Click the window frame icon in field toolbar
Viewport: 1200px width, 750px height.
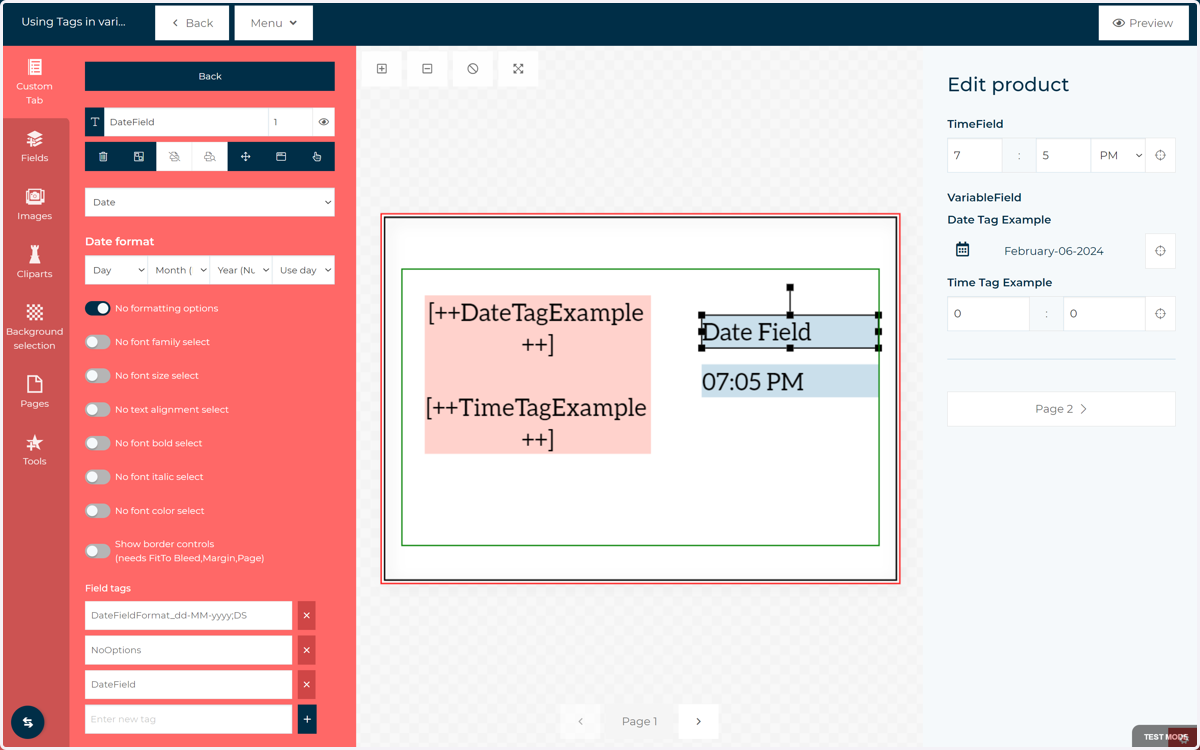pyautogui.click(x=281, y=157)
